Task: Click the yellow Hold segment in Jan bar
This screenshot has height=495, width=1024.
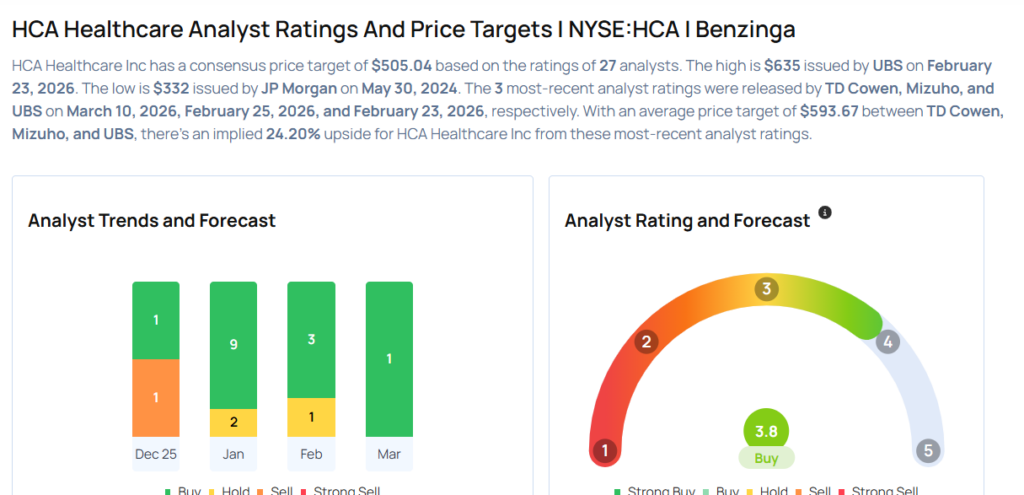Action: pos(233,422)
